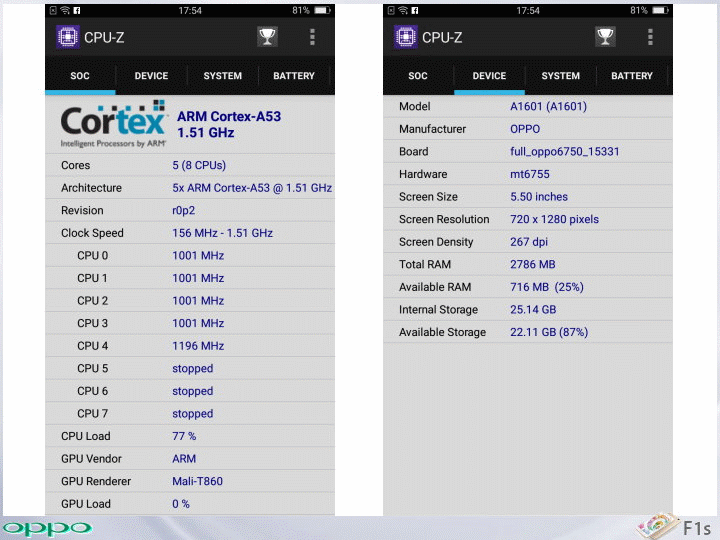This screenshot has width=720, height=540.
Task: Open overflow menu dots in left screen
Action: [x=312, y=37]
